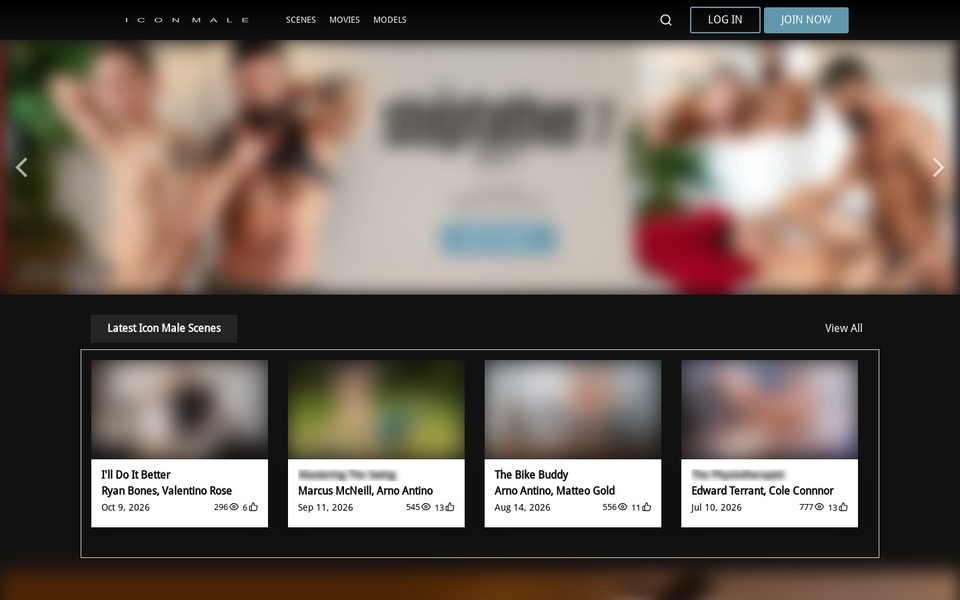Like the I'll Do It Better scene

253,507
